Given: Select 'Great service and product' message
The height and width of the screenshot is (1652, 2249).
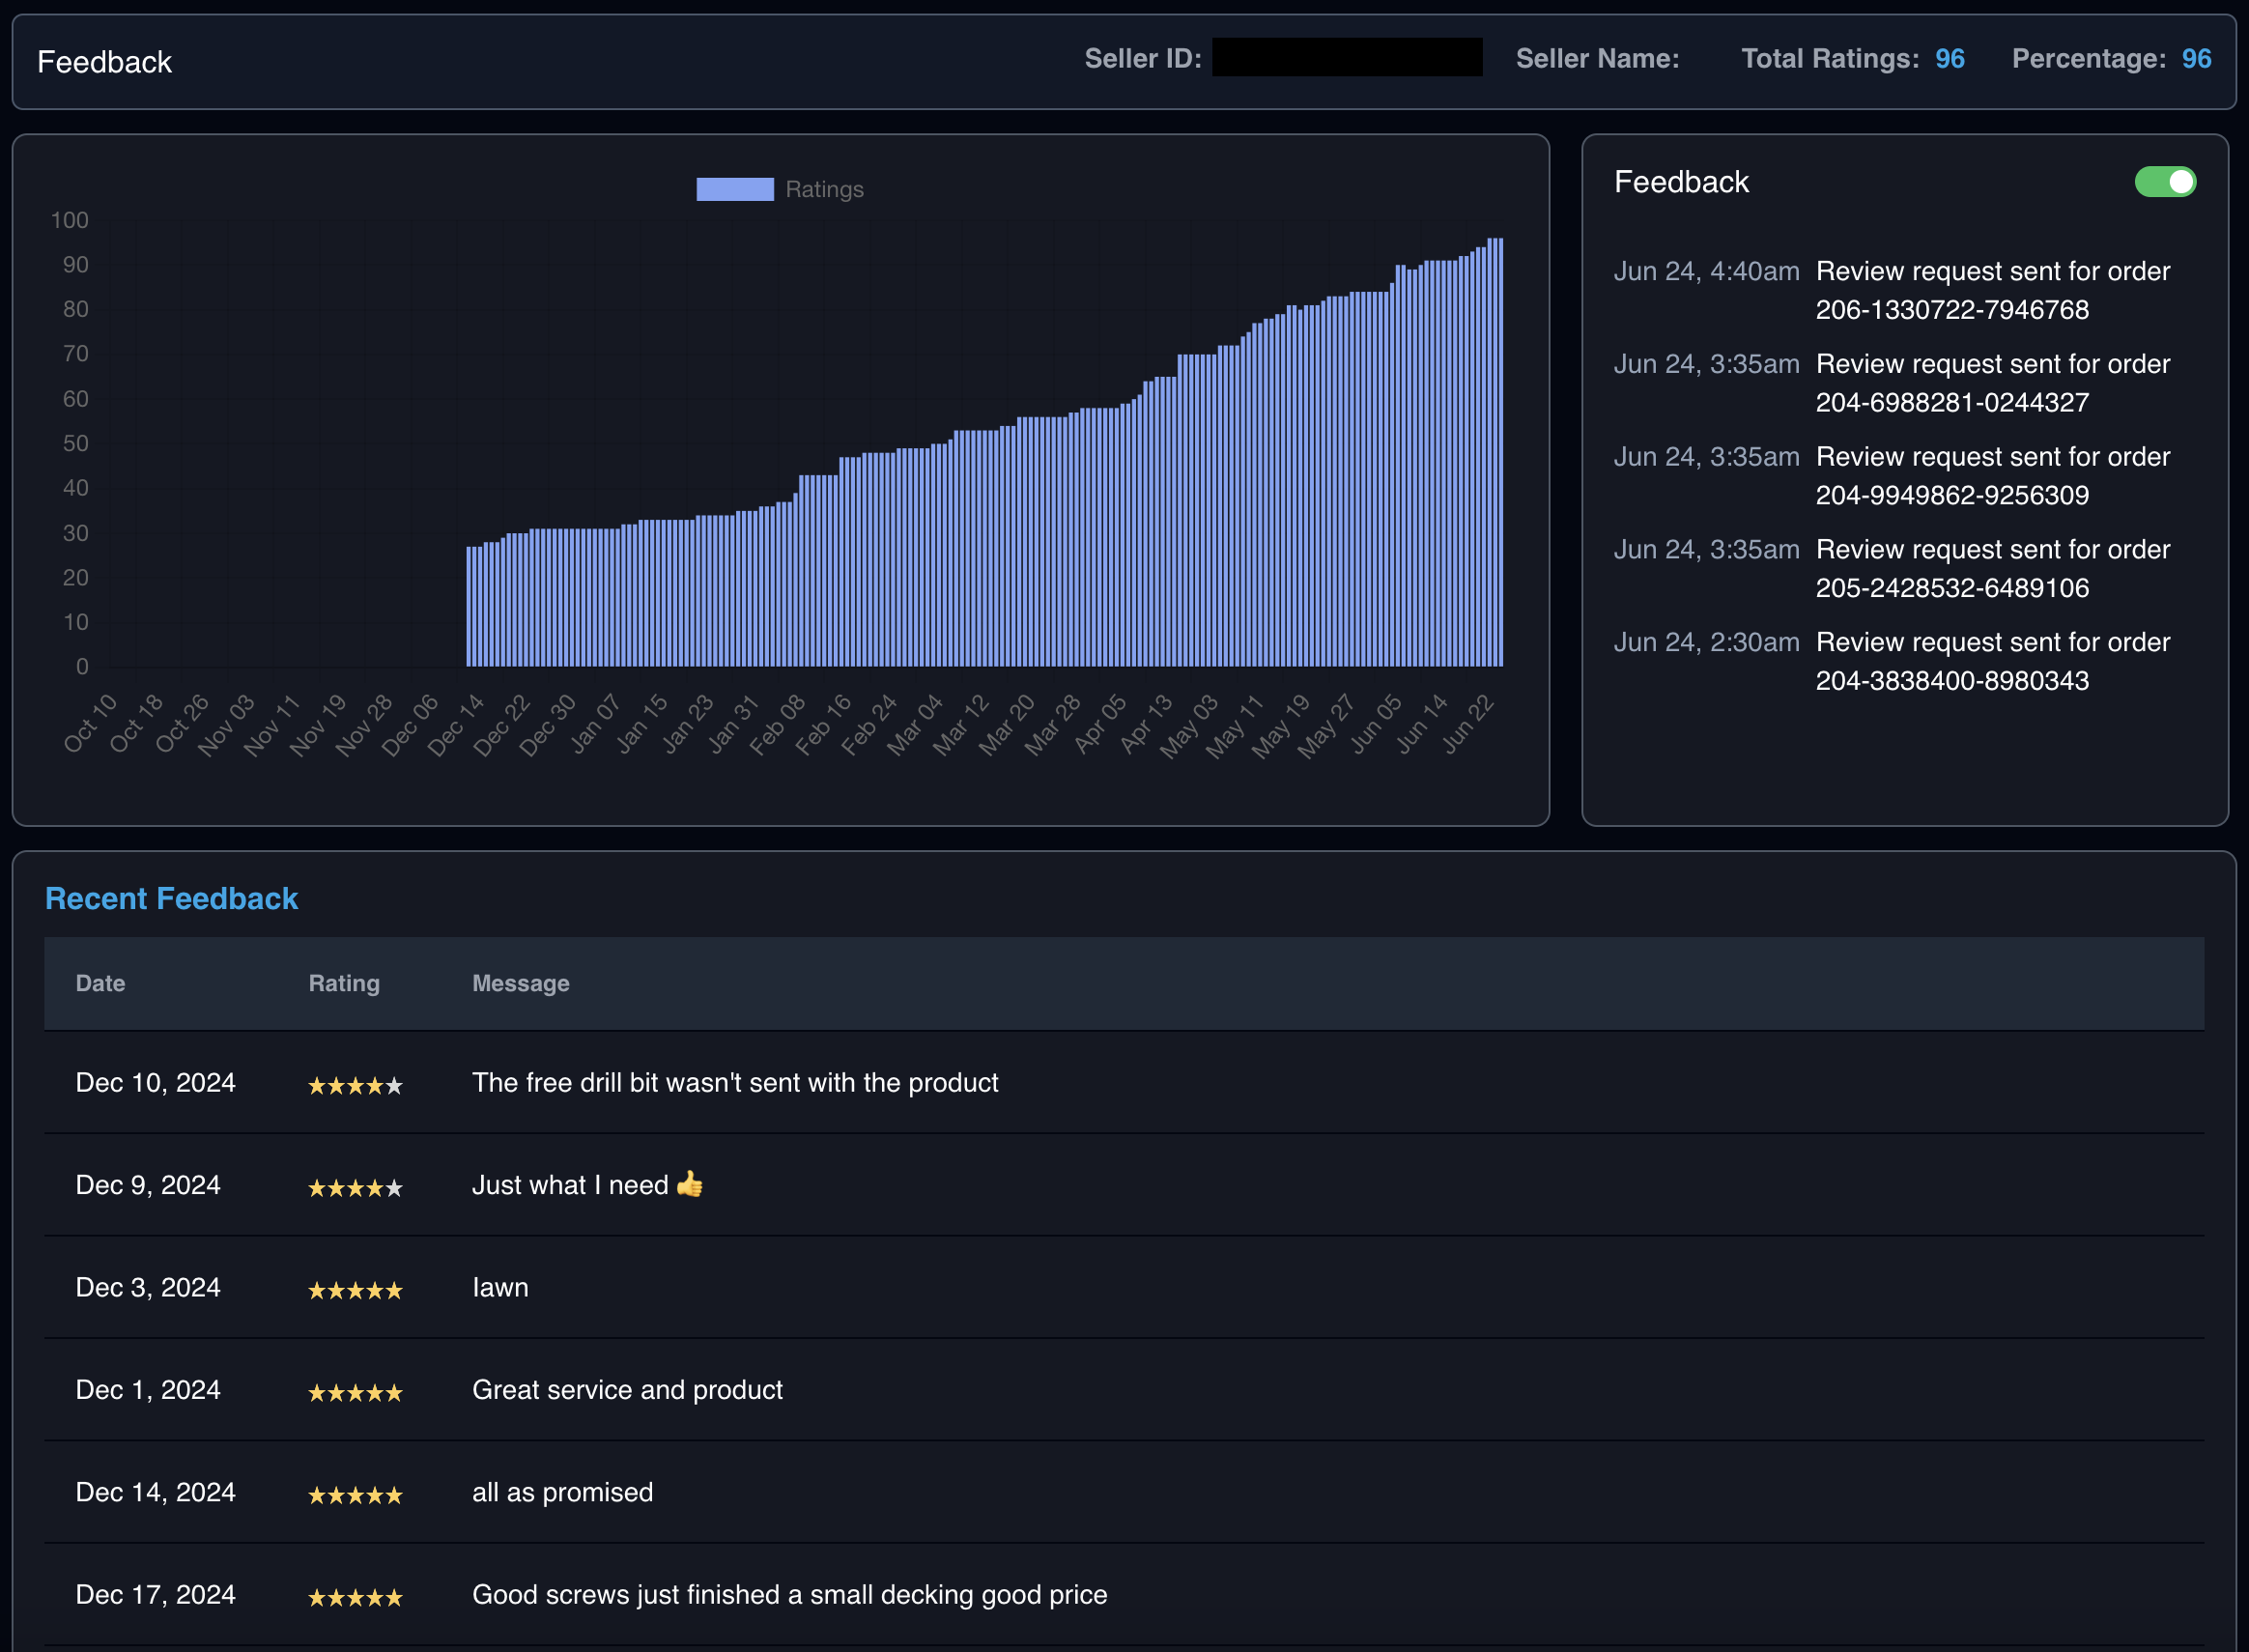Looking at the screenshot, I should 627,1389.
